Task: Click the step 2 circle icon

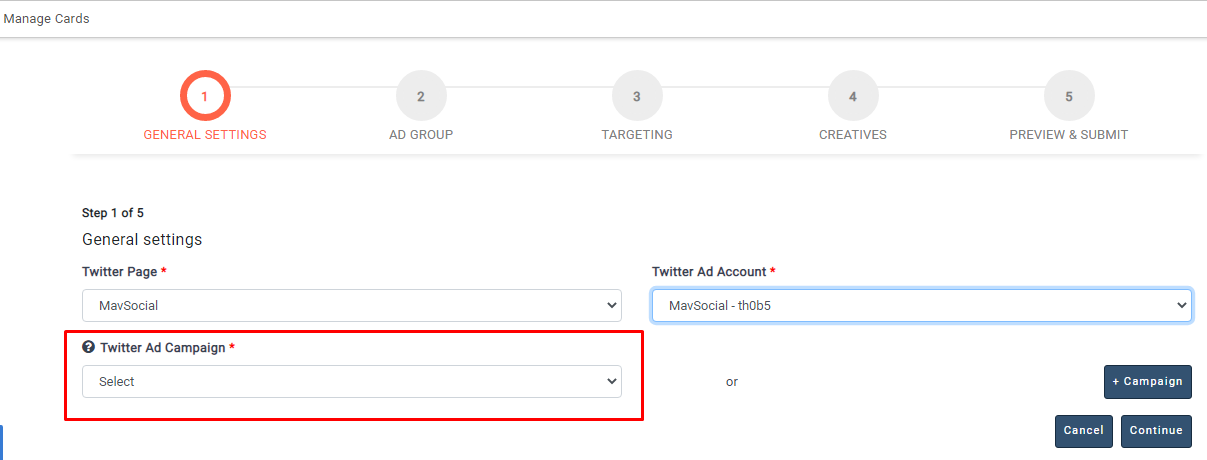Action: pos(421,97)
